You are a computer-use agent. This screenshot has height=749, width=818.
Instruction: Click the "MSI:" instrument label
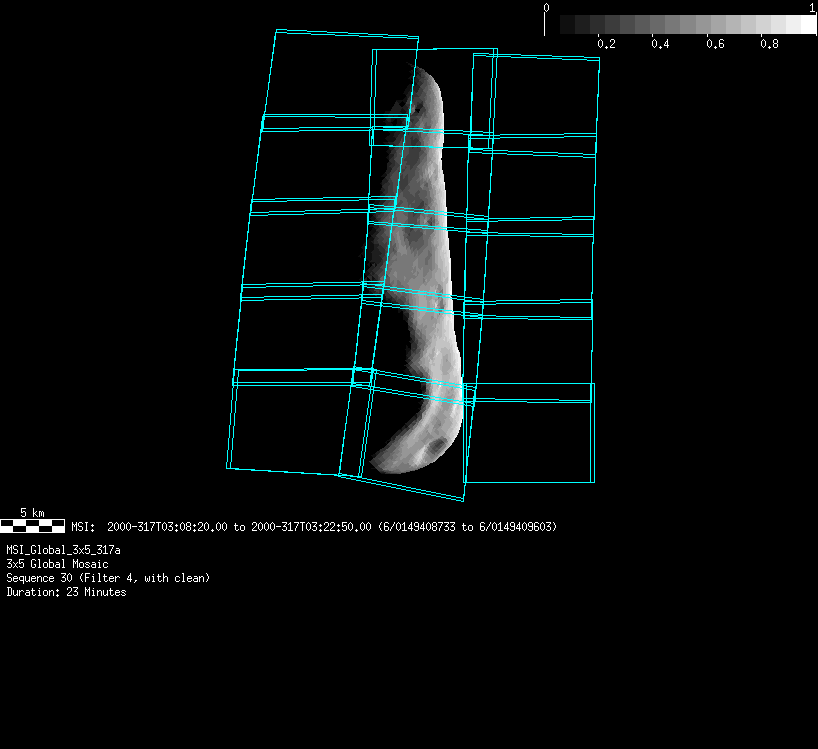[83, 527]
